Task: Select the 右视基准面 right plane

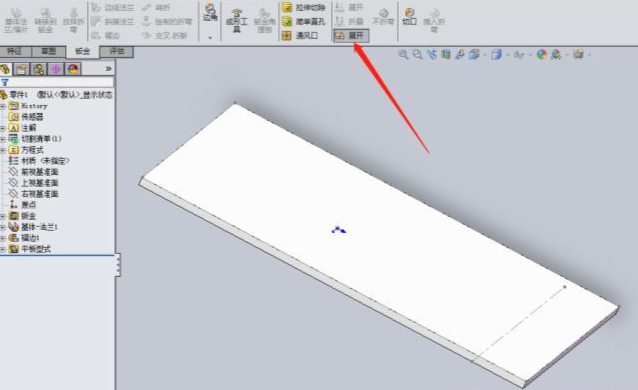Action: click(34, 194)
